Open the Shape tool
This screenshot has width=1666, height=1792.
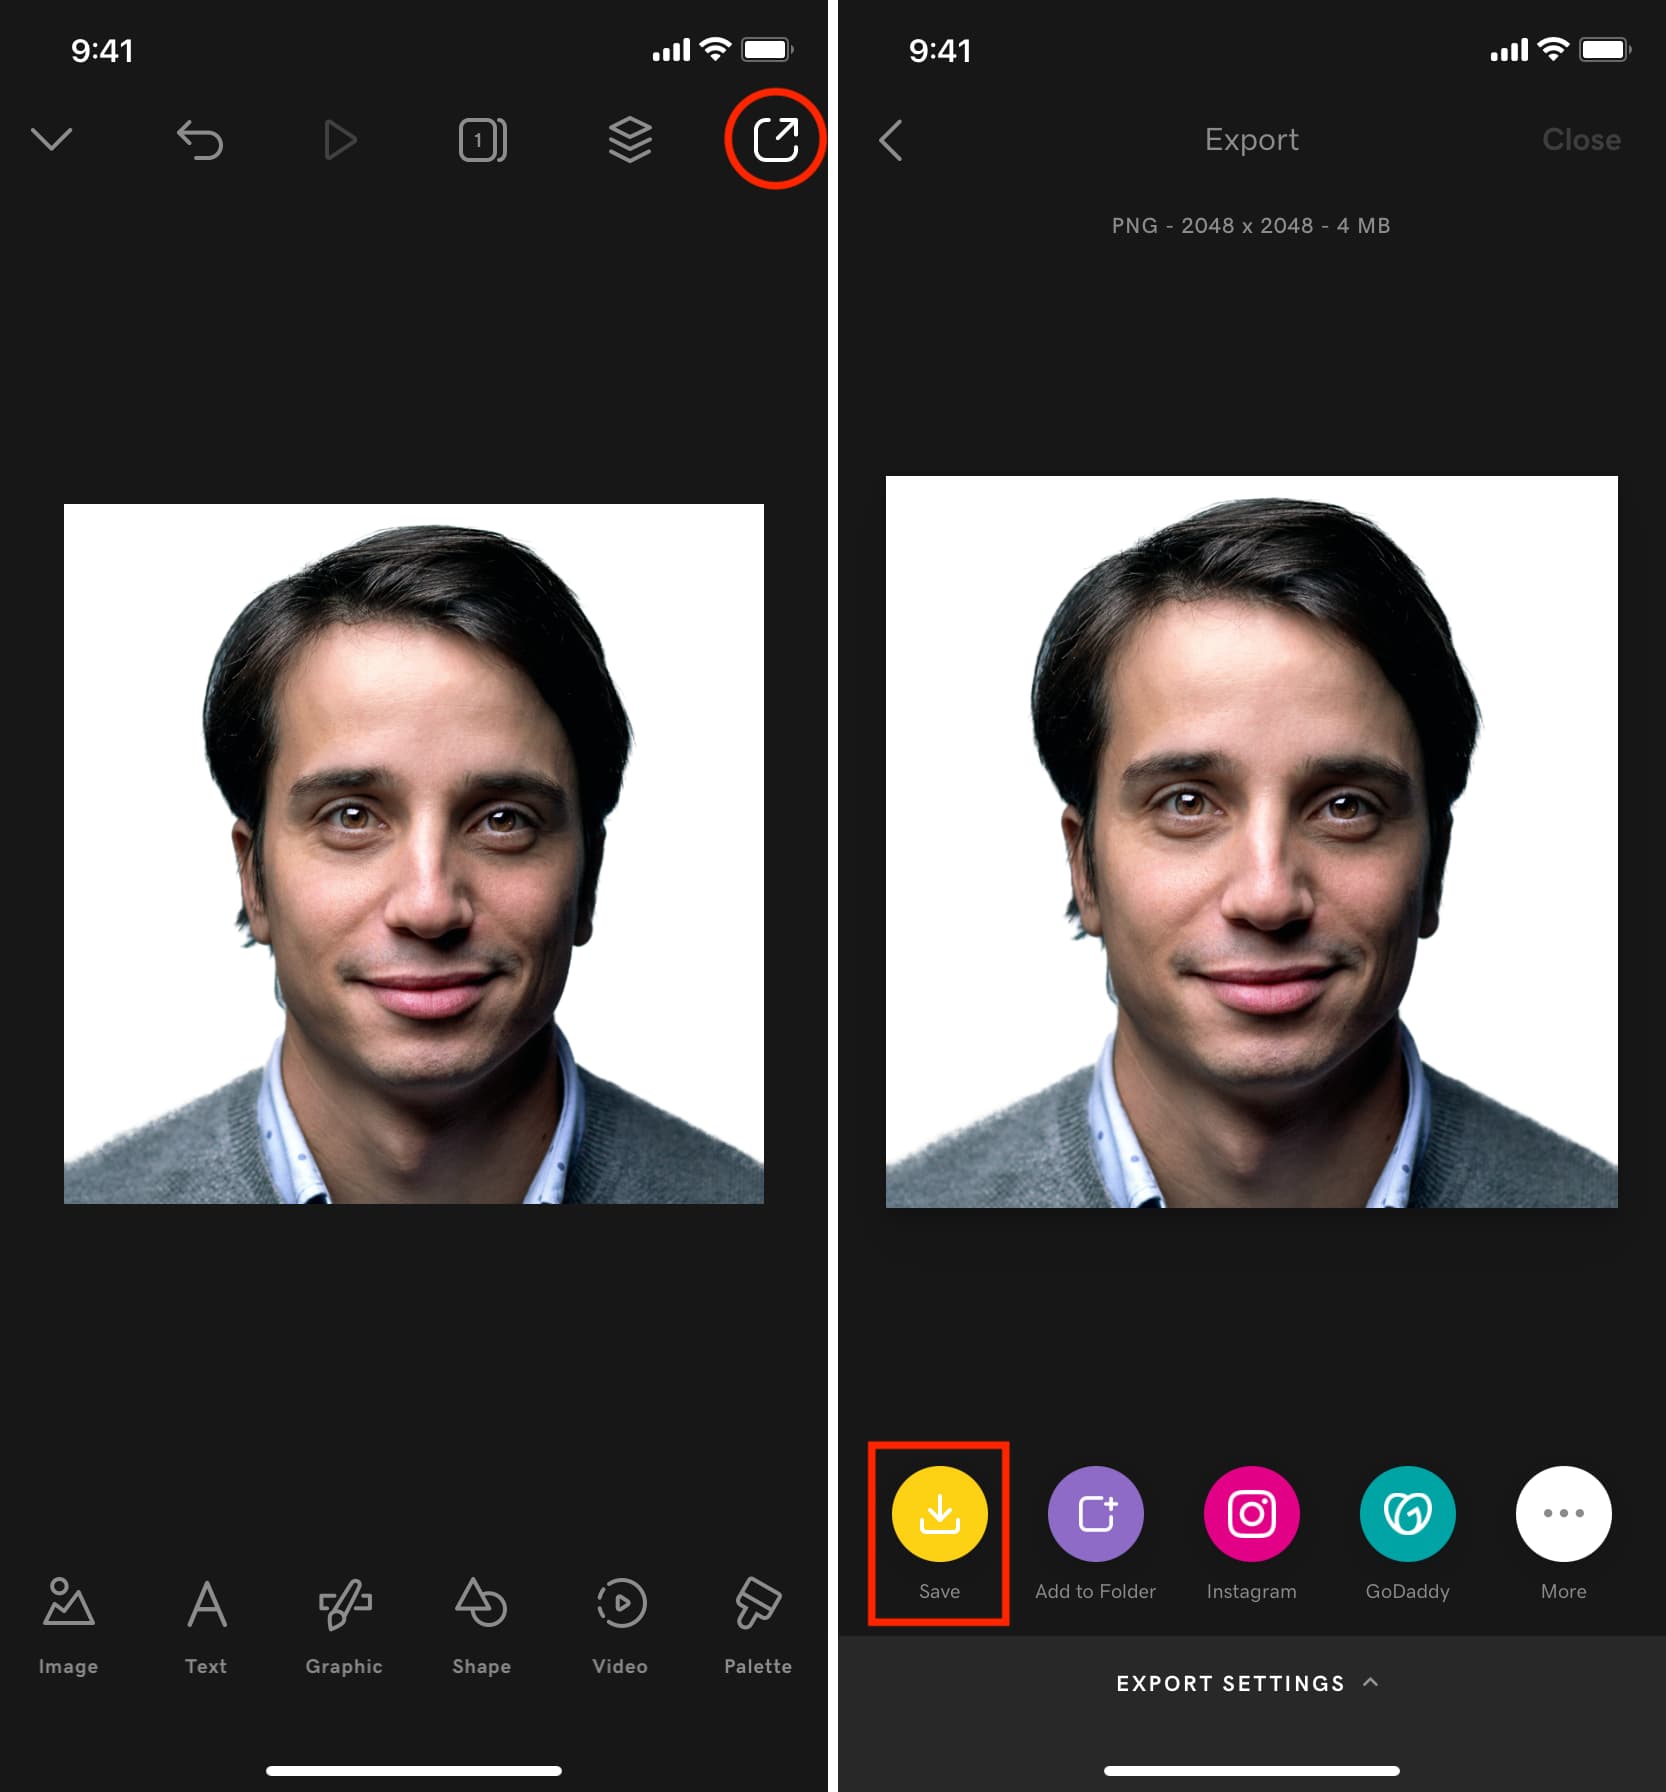pyautogui.click(x=481, y=1626)
